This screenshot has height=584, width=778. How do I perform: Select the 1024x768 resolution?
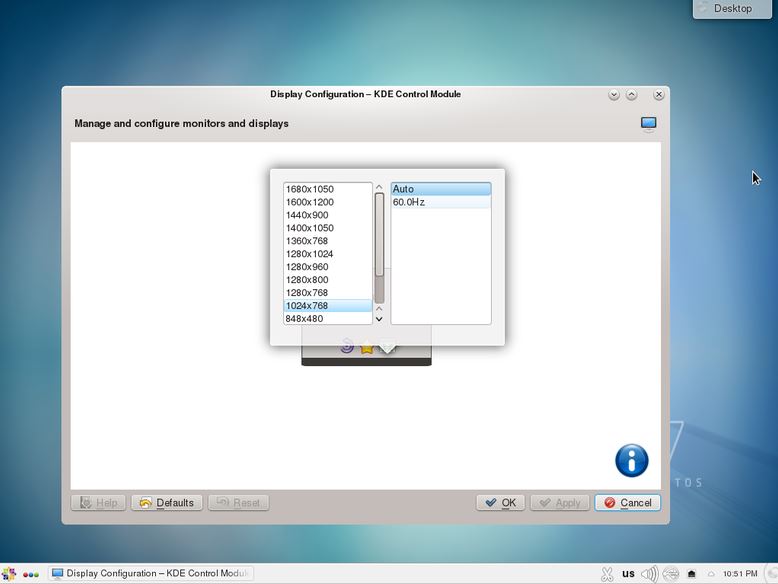[327, 305]
